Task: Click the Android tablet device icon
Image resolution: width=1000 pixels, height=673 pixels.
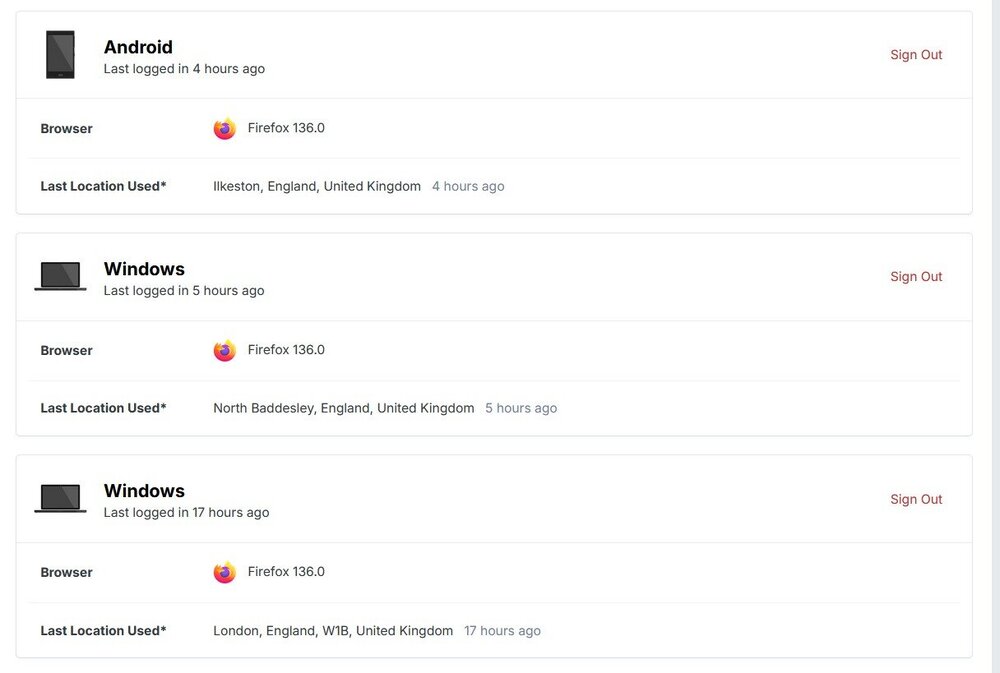Action: click(60, 55)
